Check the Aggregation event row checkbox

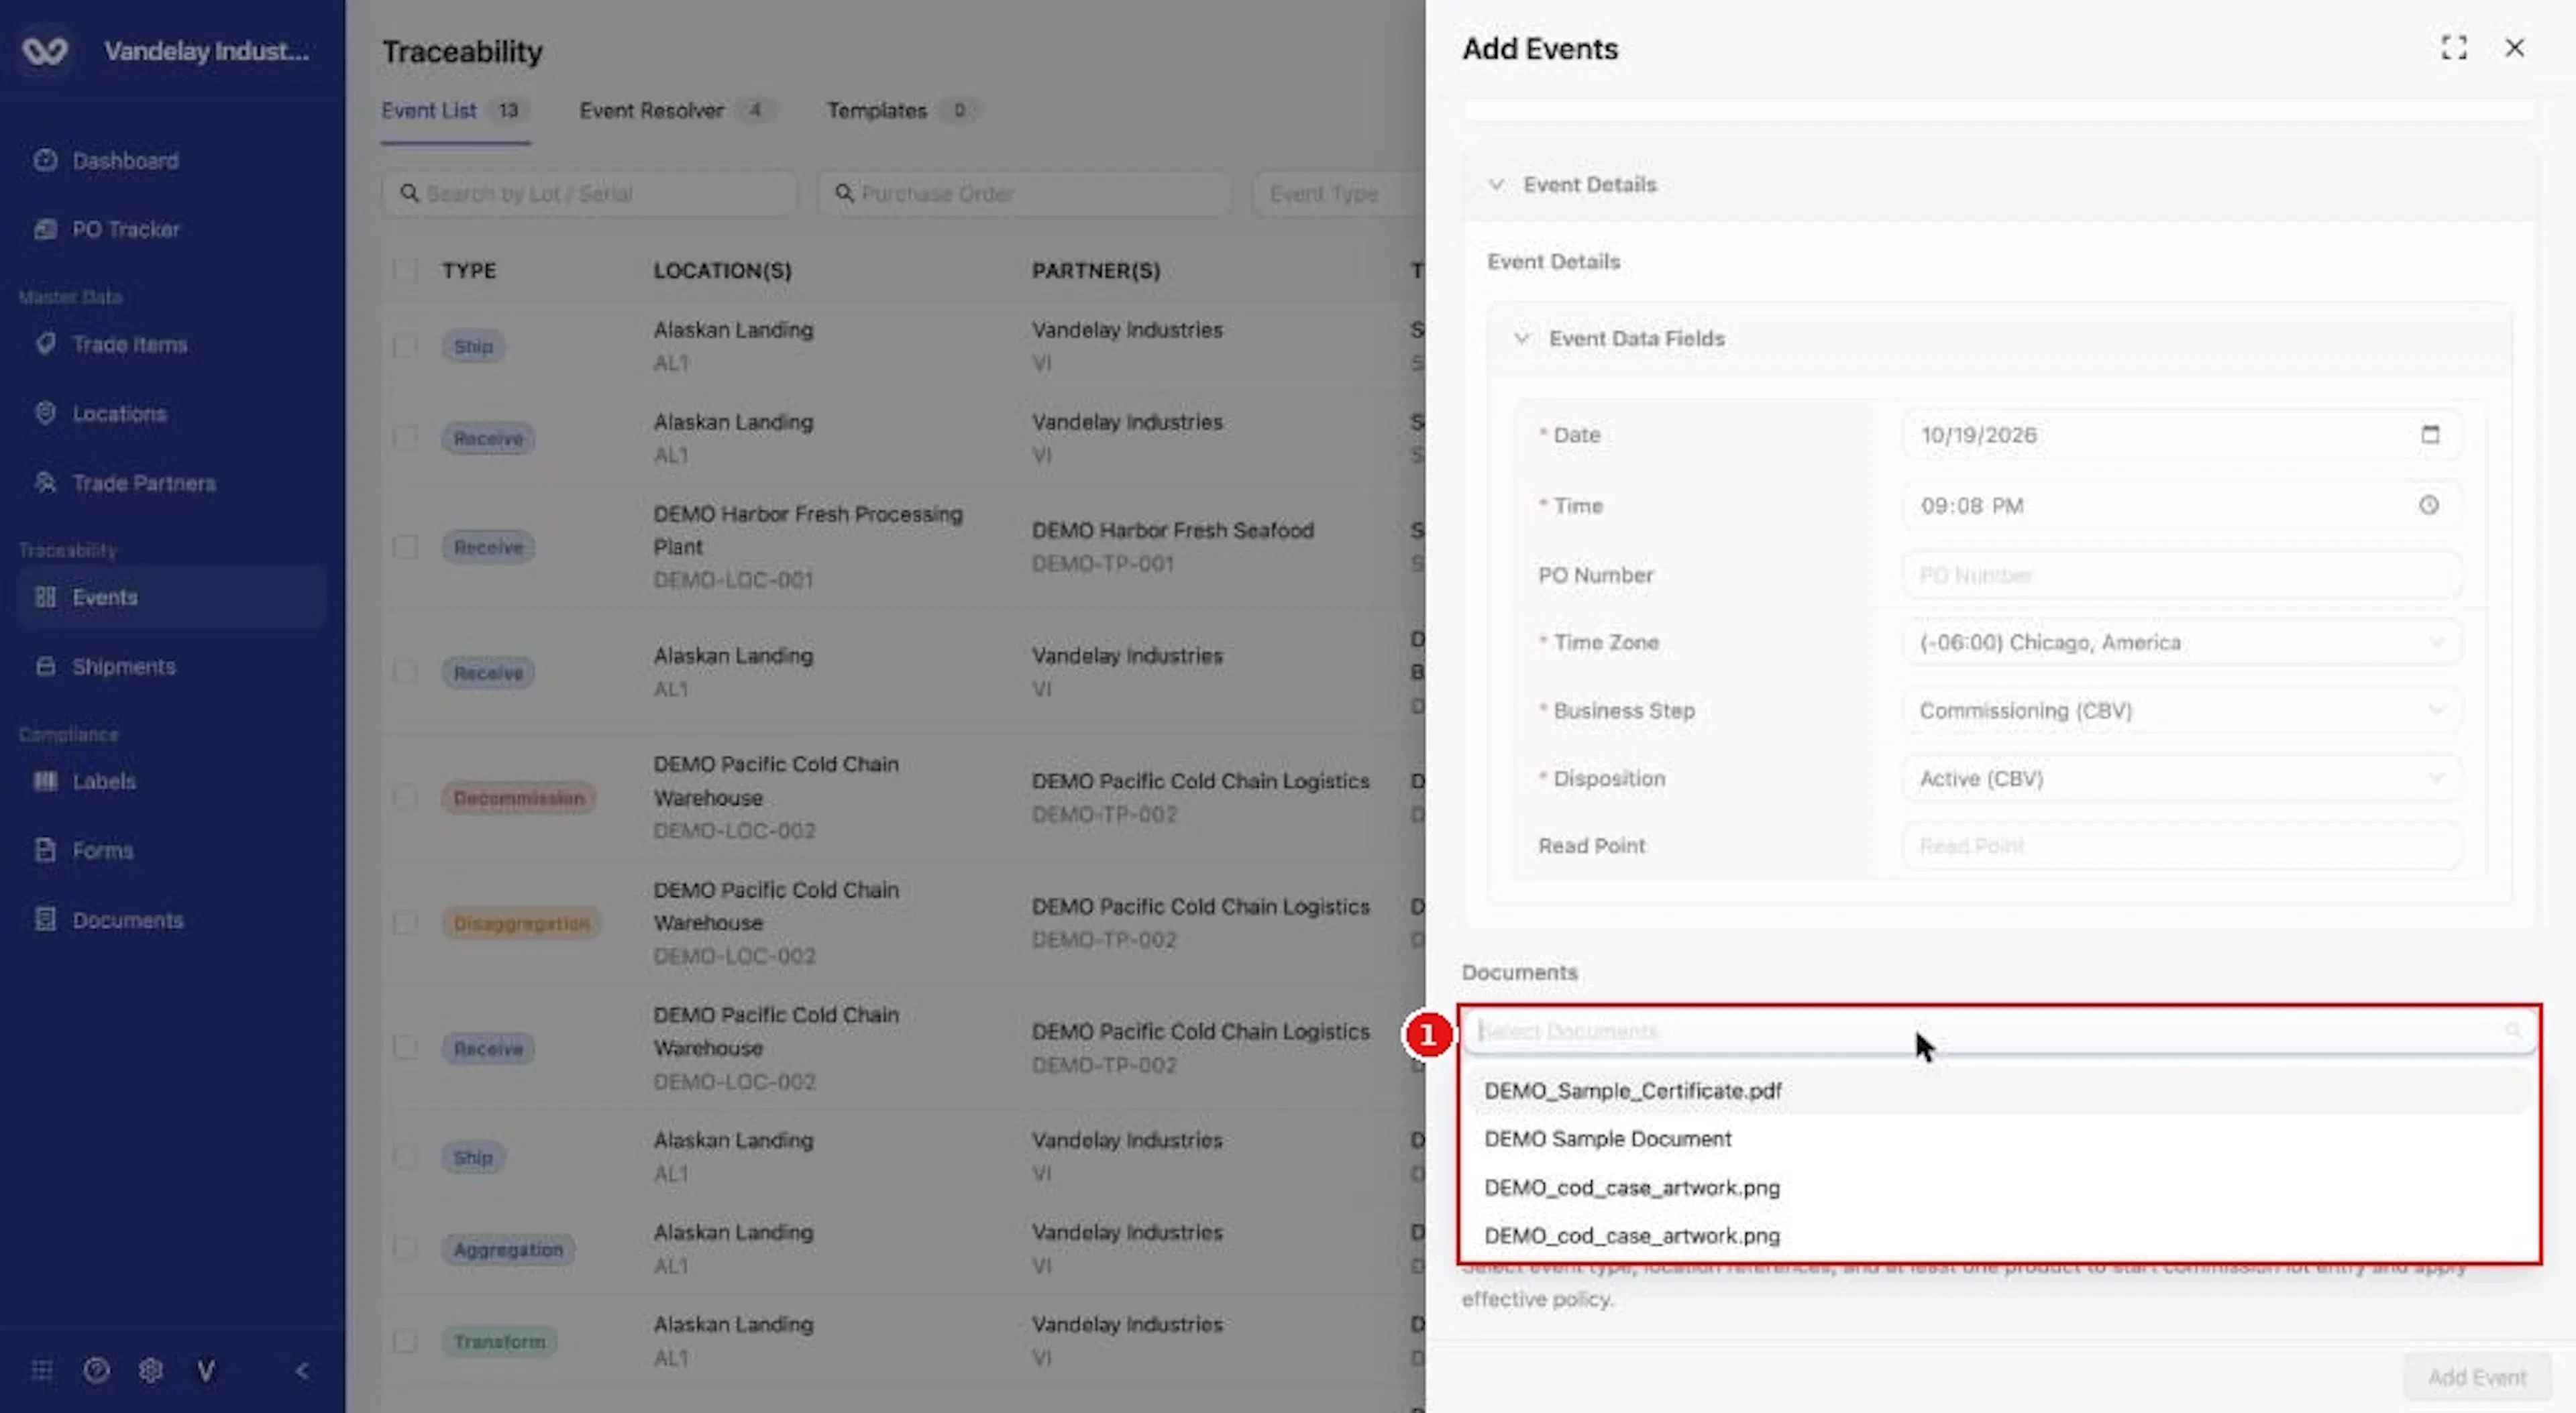click(x=405, y=1248)
